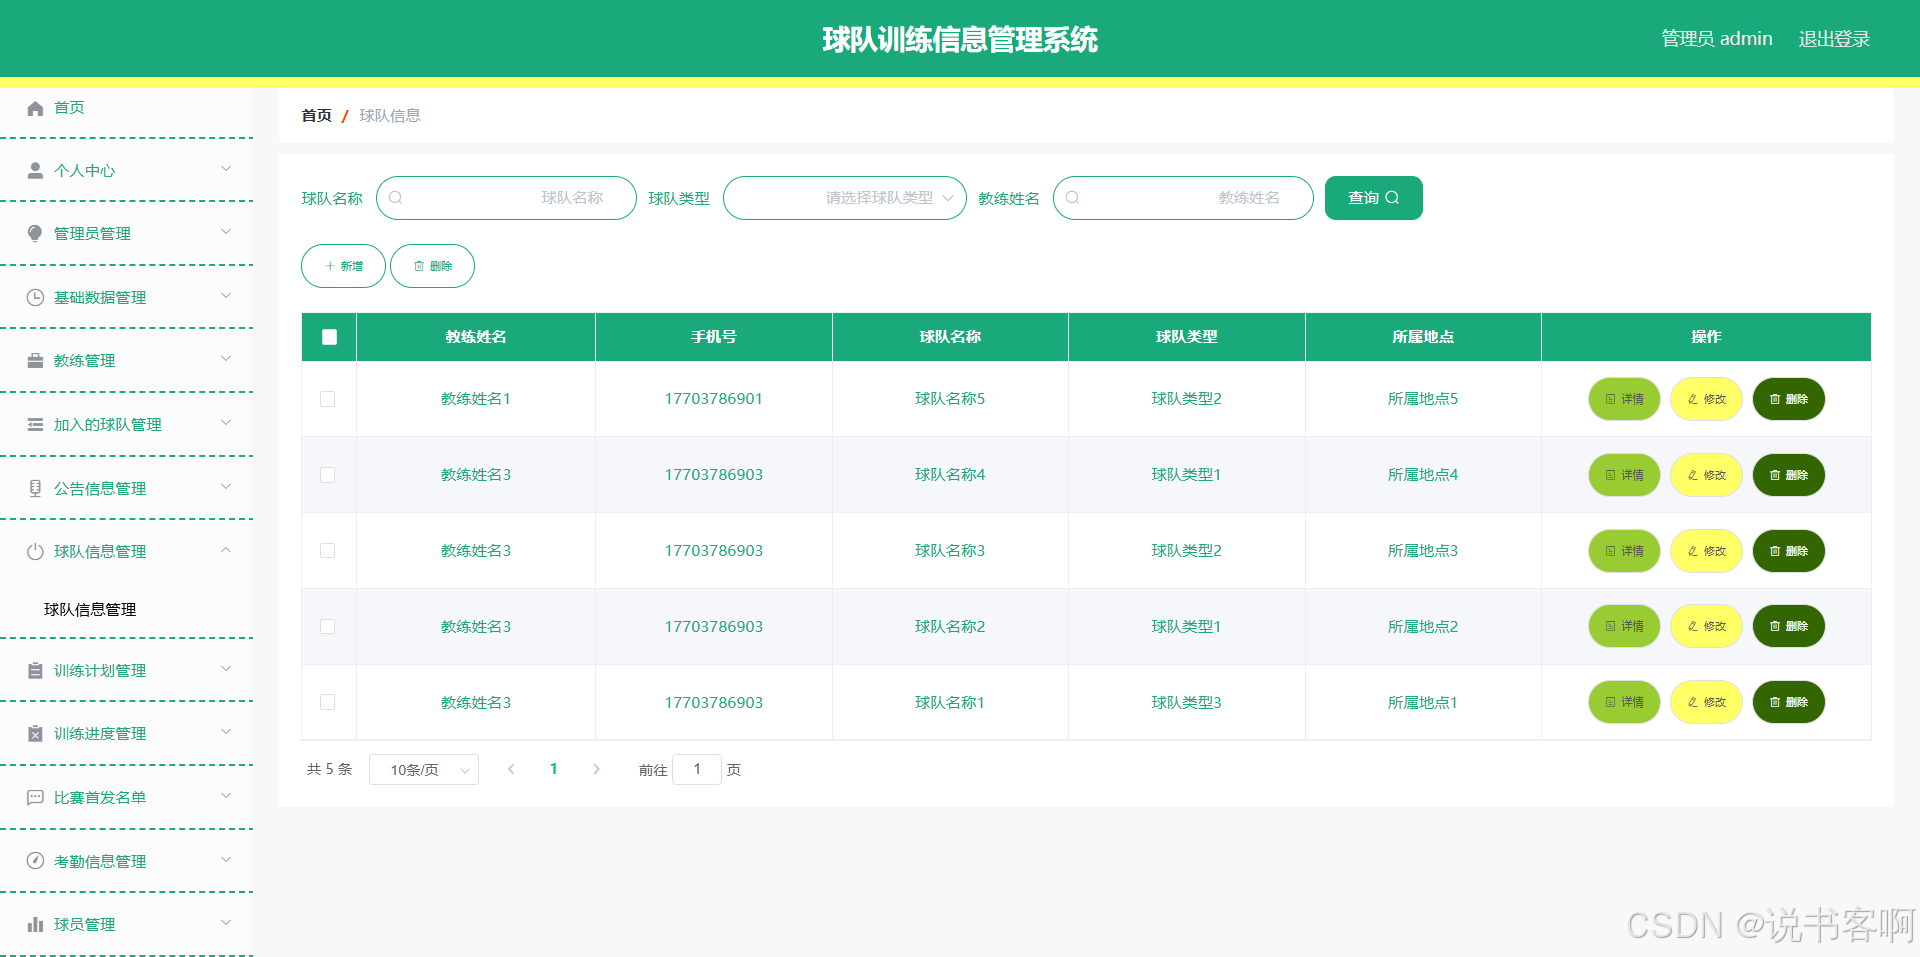Open 球员管理 menu label
This screenshot has height=957, width=1920.
point(85,925)
